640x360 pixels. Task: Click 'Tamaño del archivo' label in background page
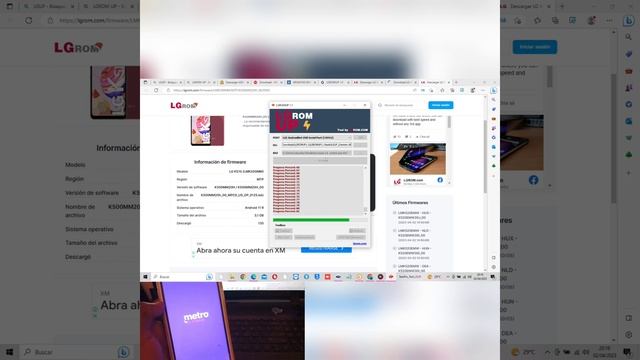pos(91,243)
